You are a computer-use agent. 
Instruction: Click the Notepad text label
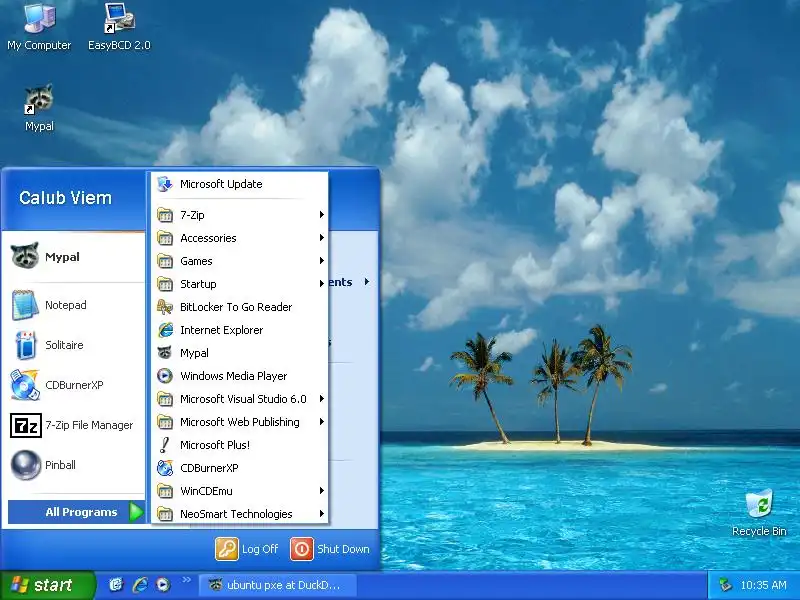point(66,305)
